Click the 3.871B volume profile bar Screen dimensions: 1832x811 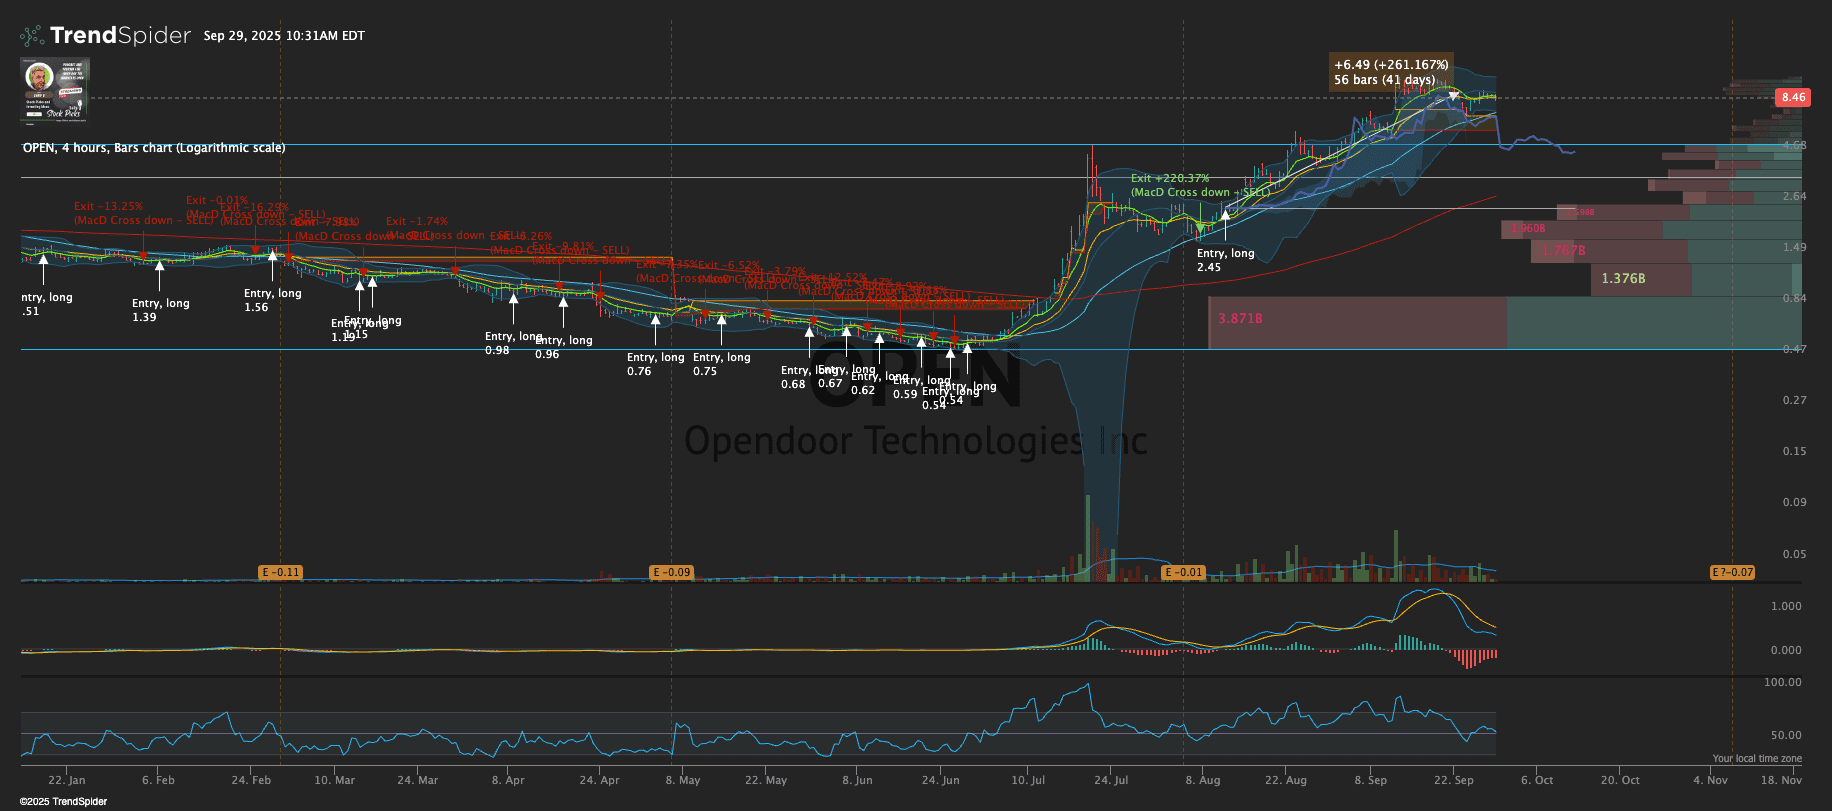click(x=1357, y=322)
